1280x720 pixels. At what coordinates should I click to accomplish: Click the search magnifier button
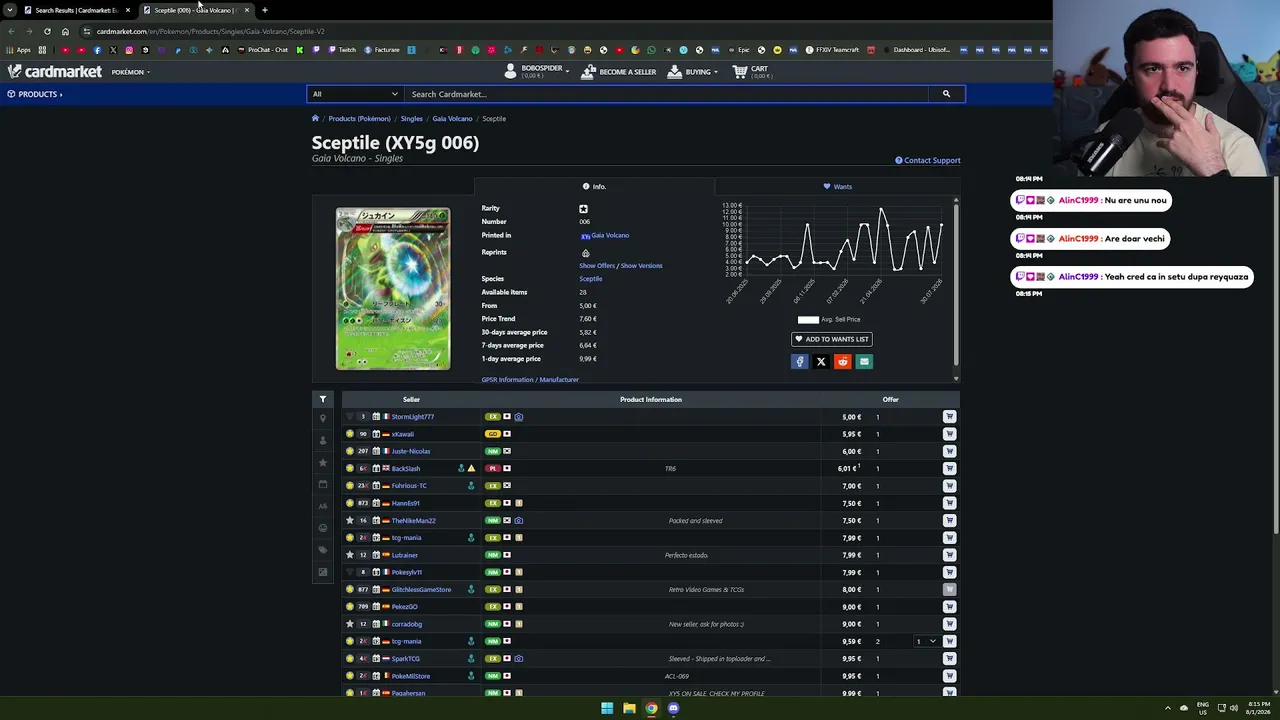(x=946, y=94)
